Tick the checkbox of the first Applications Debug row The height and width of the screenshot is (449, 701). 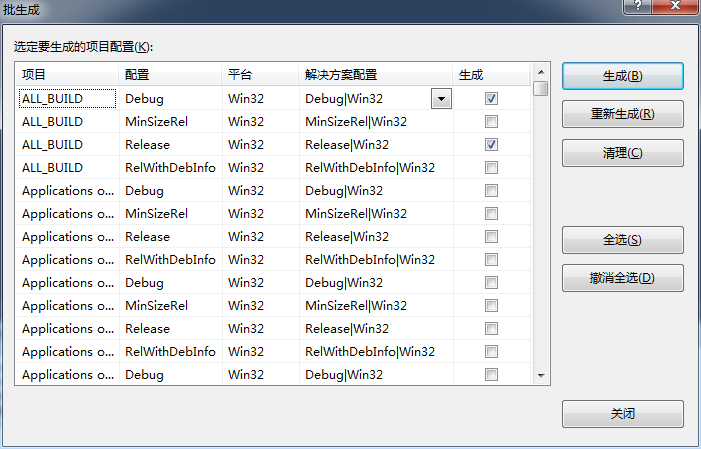tap(491, 191)
